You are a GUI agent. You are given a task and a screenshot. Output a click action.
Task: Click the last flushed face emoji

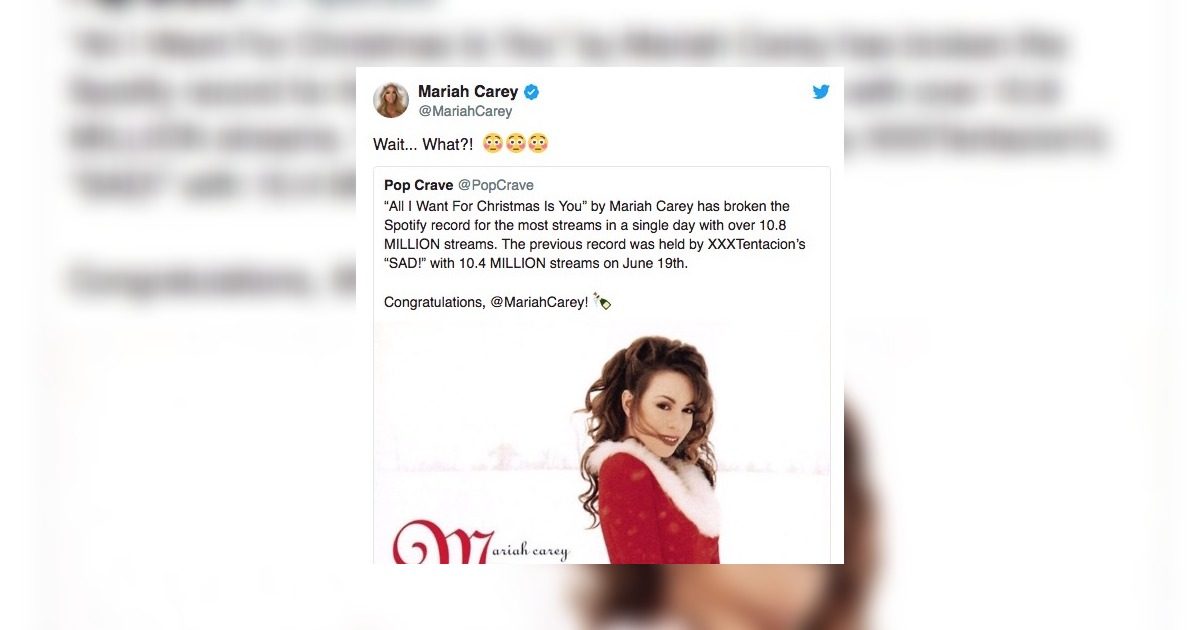[538, 144]
